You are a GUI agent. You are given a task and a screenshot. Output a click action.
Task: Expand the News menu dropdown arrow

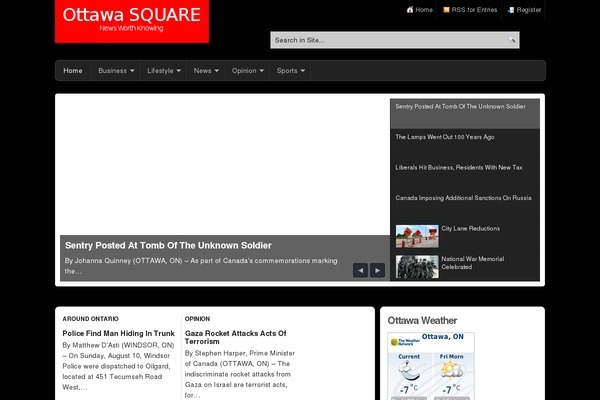217,71
